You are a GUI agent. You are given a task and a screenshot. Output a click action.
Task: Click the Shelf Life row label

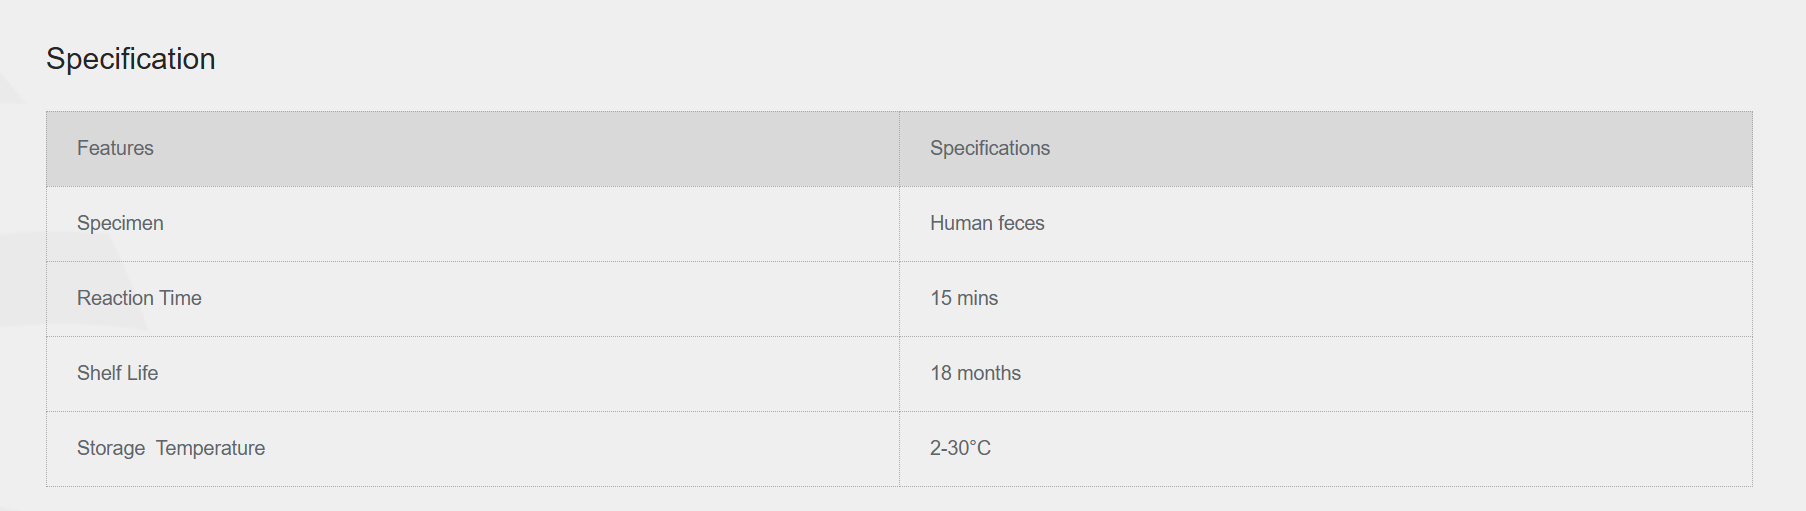click(x=117, y=373)
